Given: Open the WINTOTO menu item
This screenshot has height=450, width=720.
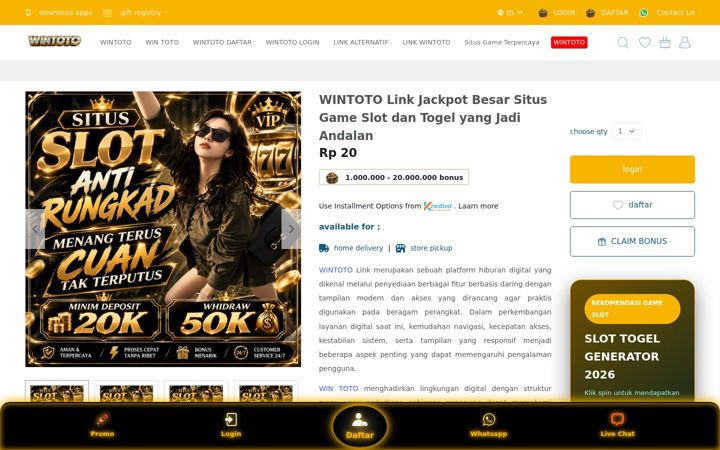Looking at the screenshot, I should click(x=116, y=42).
